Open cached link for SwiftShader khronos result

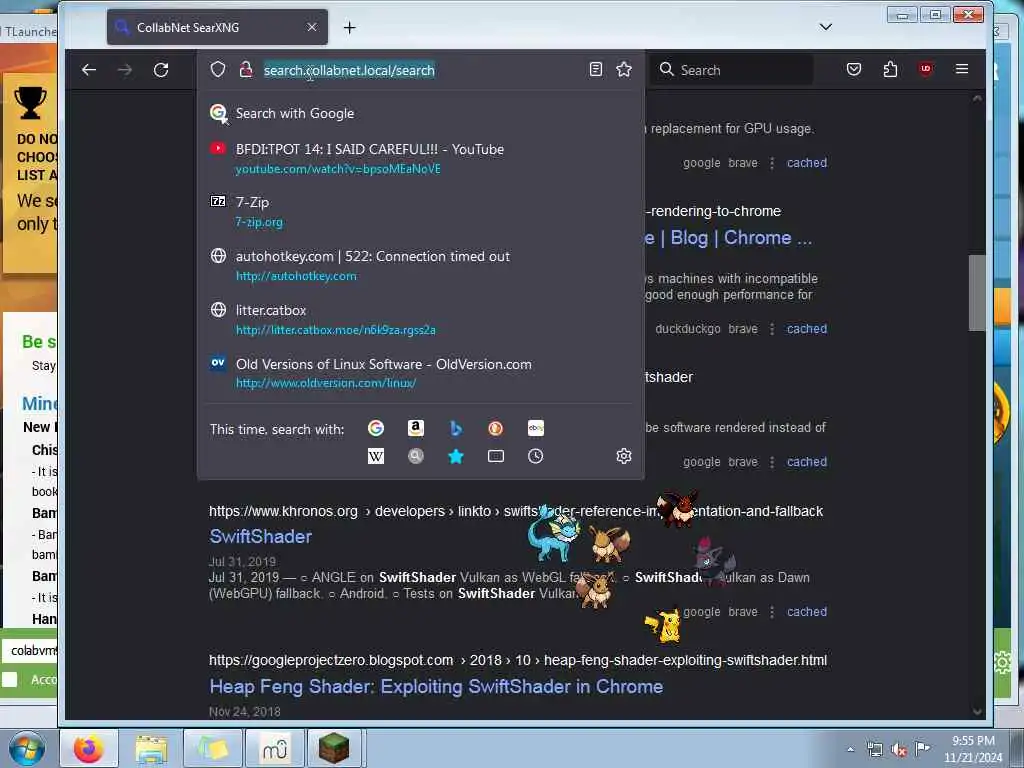(807, 612)
